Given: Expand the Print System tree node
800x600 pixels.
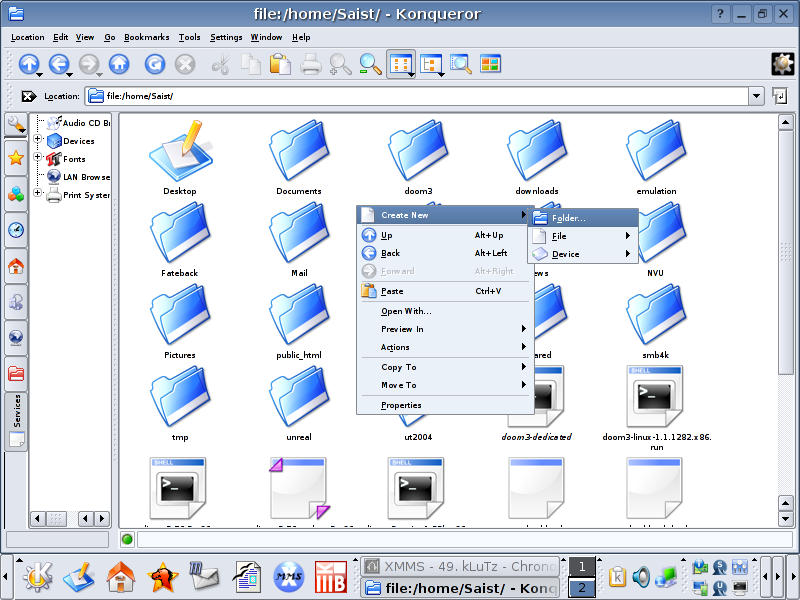Looking at the screenshot, I should 39,194.
